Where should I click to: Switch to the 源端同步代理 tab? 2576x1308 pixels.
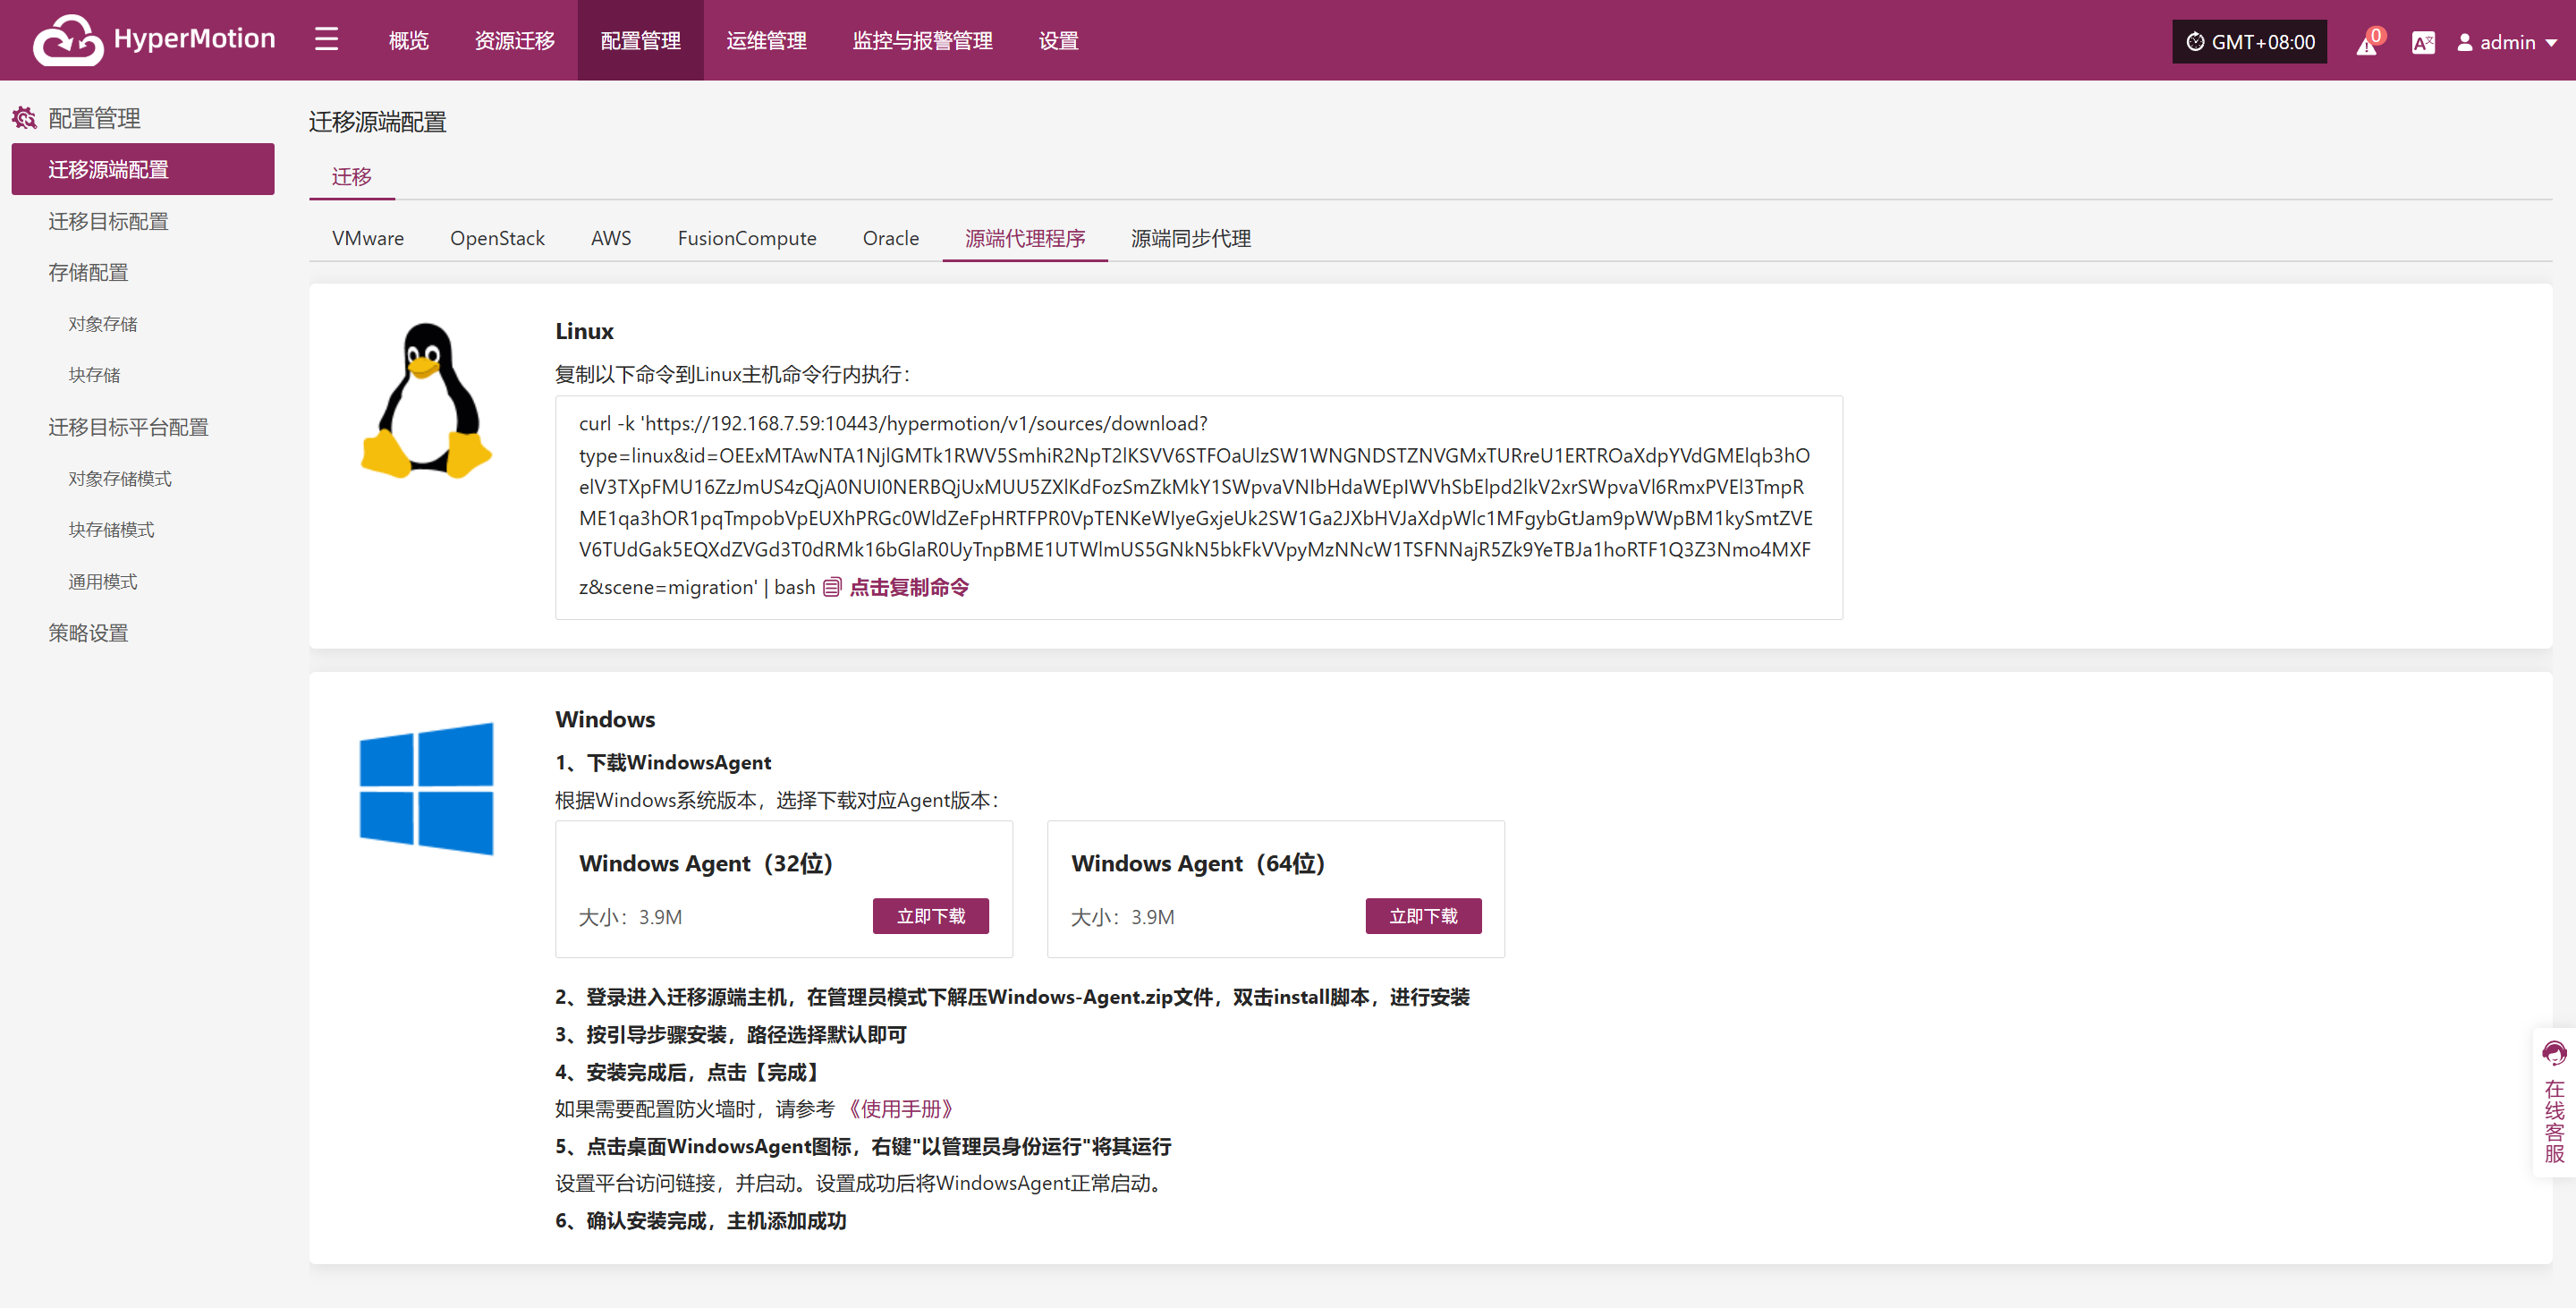coord(1191,238)
